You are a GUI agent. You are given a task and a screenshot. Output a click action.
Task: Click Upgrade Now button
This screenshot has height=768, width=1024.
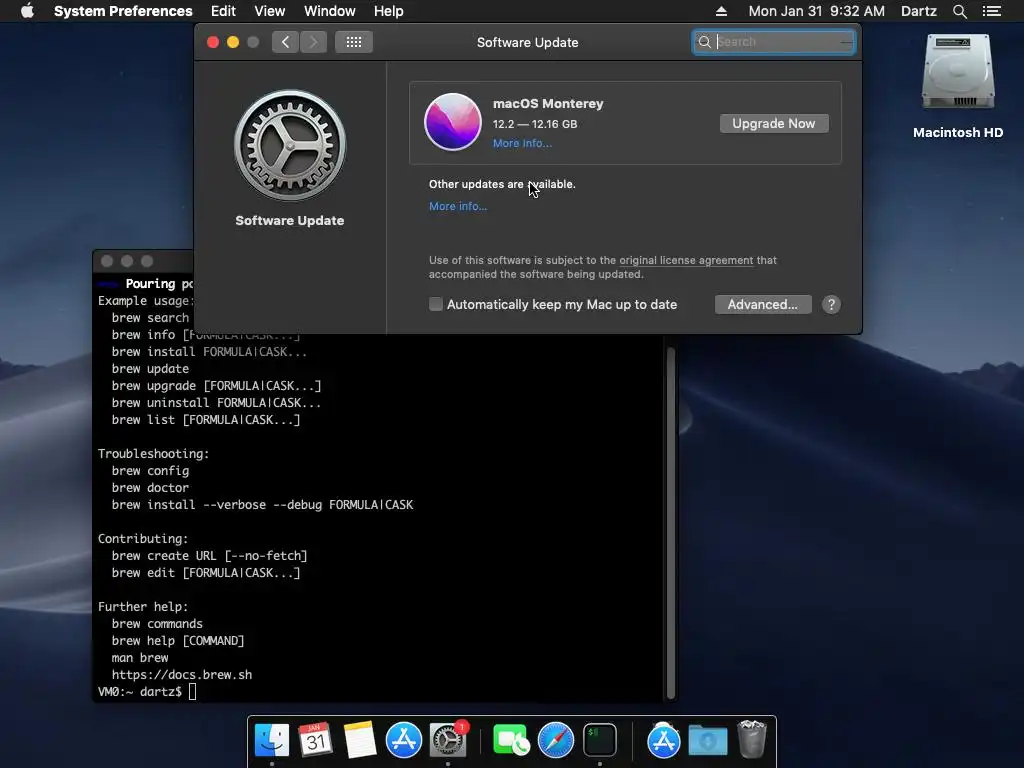coord(774,123)
